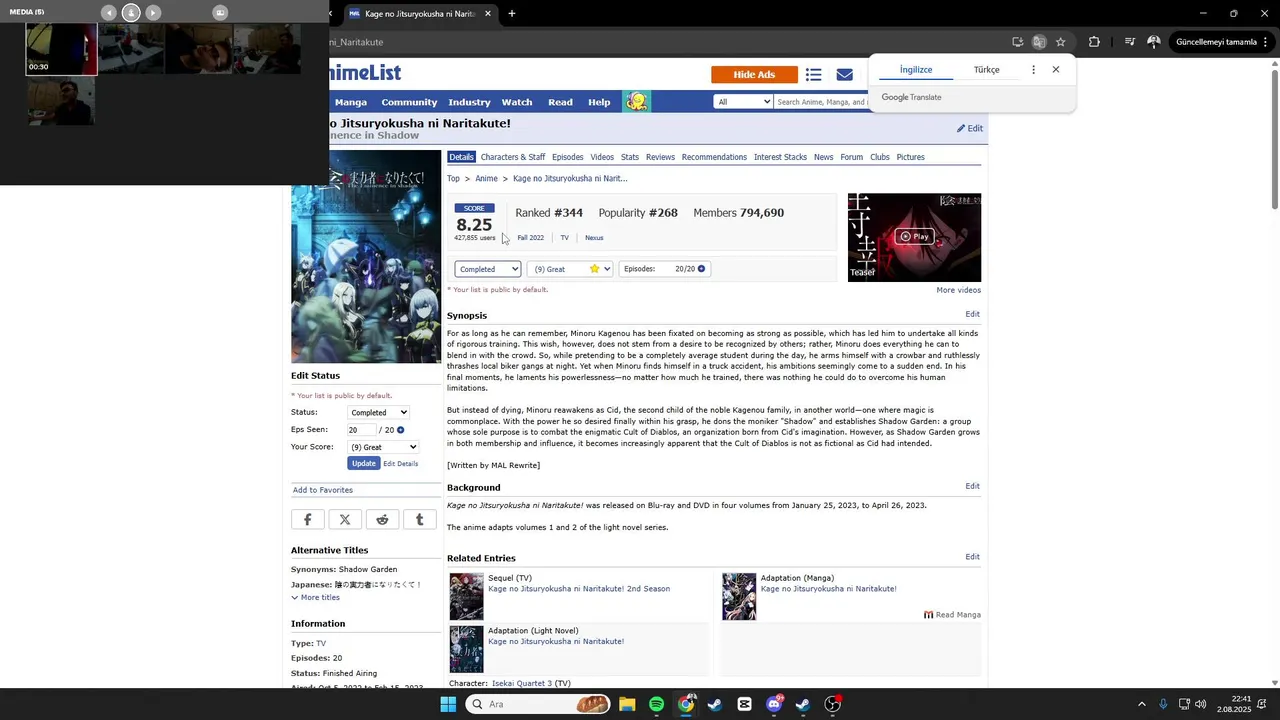
Task: Share on Reddit icon
Action: pos(382,520)
